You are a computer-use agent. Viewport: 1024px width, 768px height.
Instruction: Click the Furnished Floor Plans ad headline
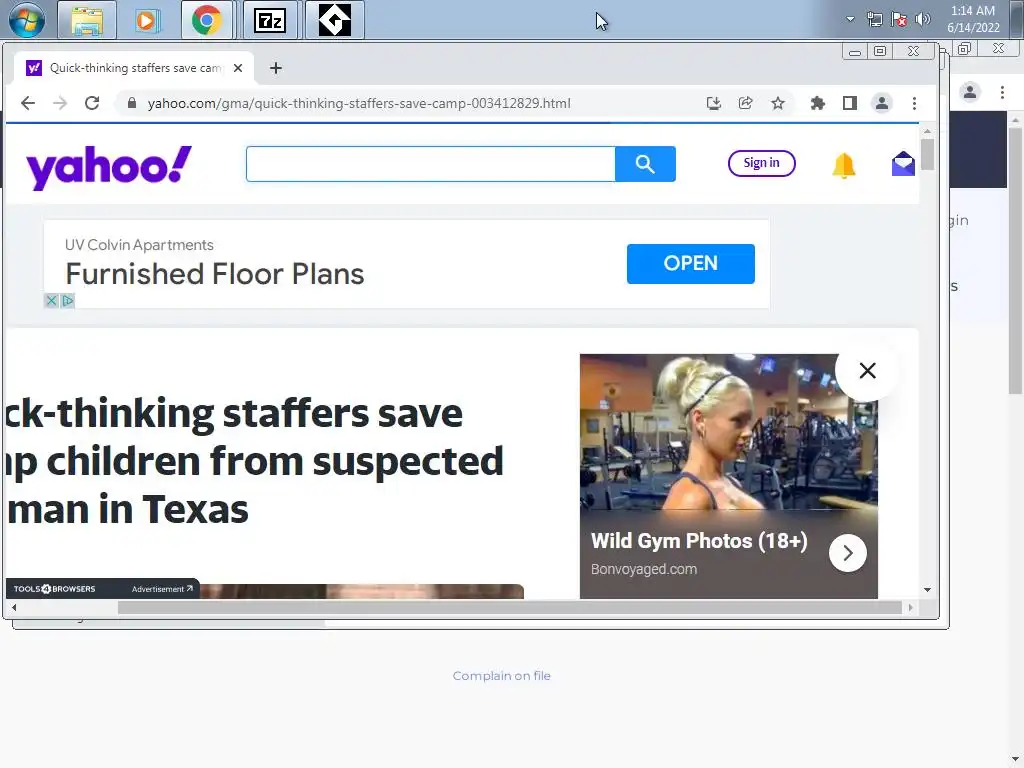pyautogui.click(x=215, y=274)
